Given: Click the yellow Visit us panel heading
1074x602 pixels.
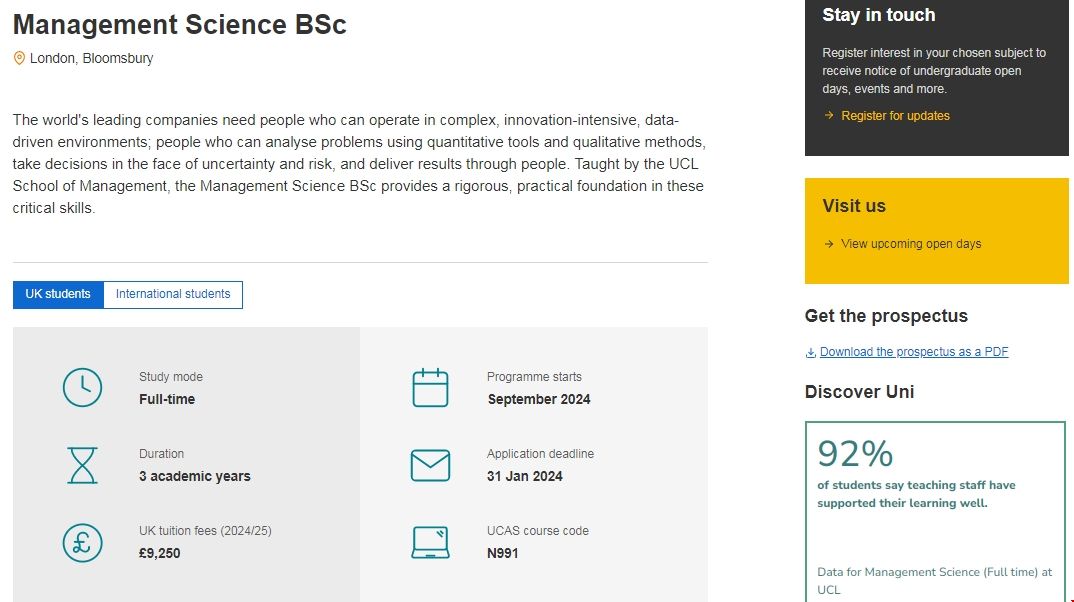Looking at the screenshot, I should point(854,206).
